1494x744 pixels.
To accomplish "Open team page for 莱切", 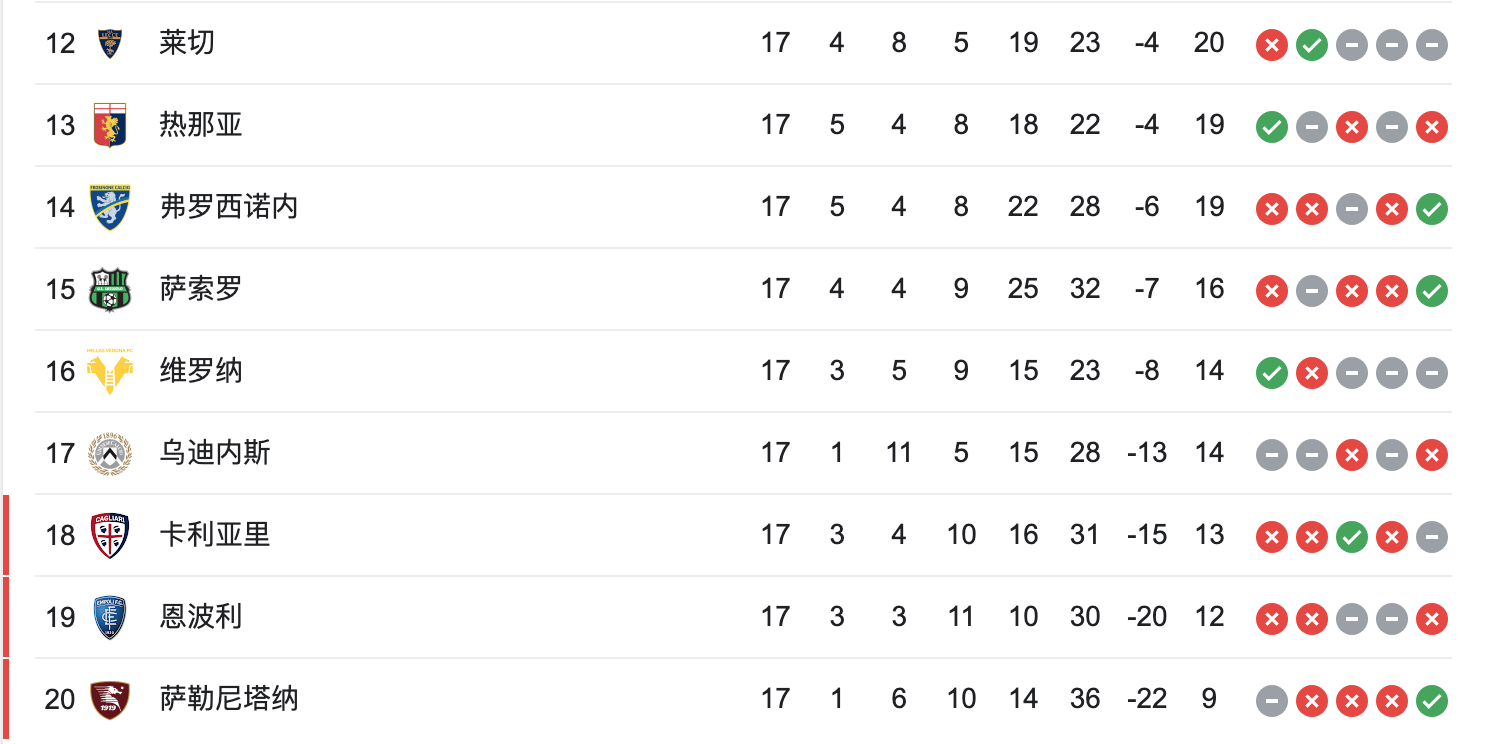I will tap(187, 43).
